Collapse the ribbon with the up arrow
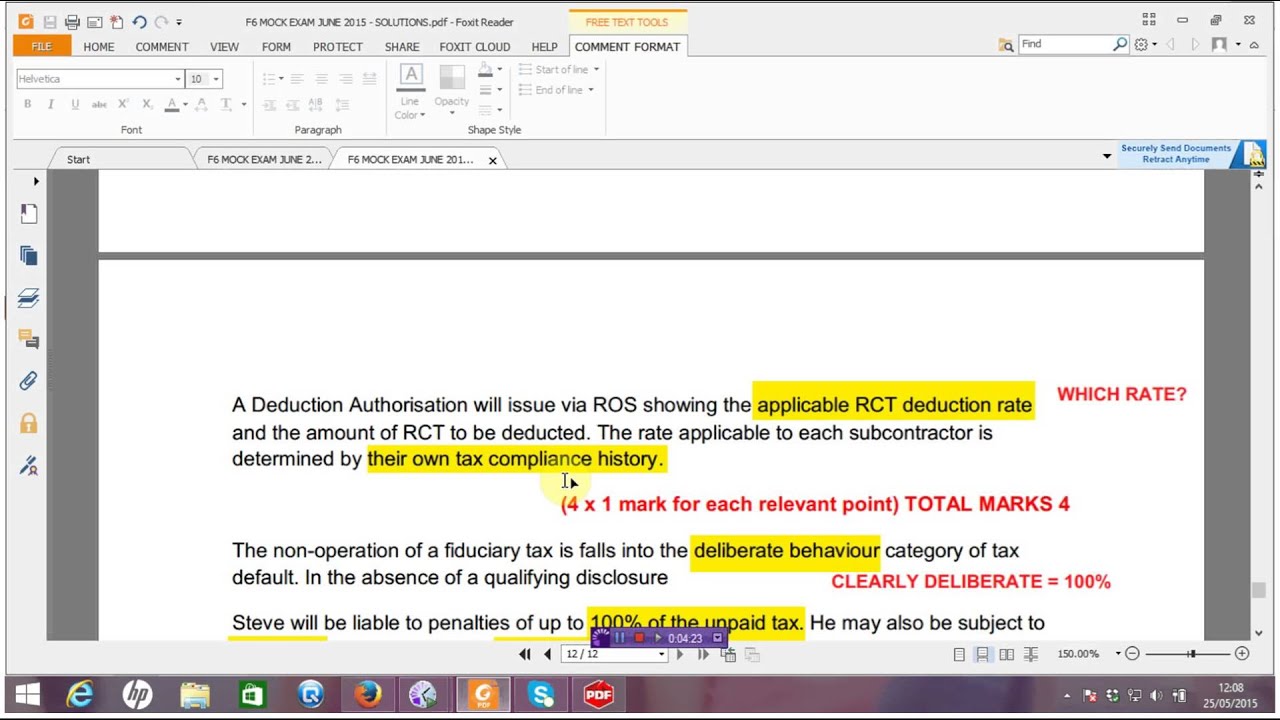Screen dimensions: 1280x720 tap(1255, 45)
